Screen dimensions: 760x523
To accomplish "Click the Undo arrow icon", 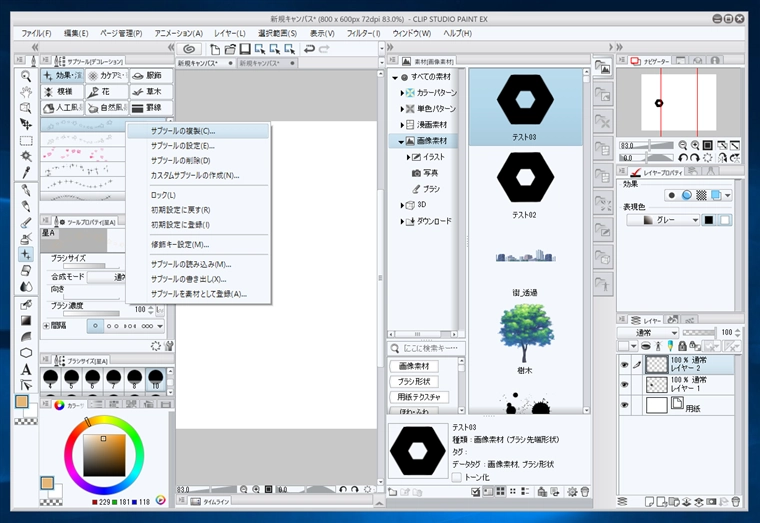I will tap(309, 48).
